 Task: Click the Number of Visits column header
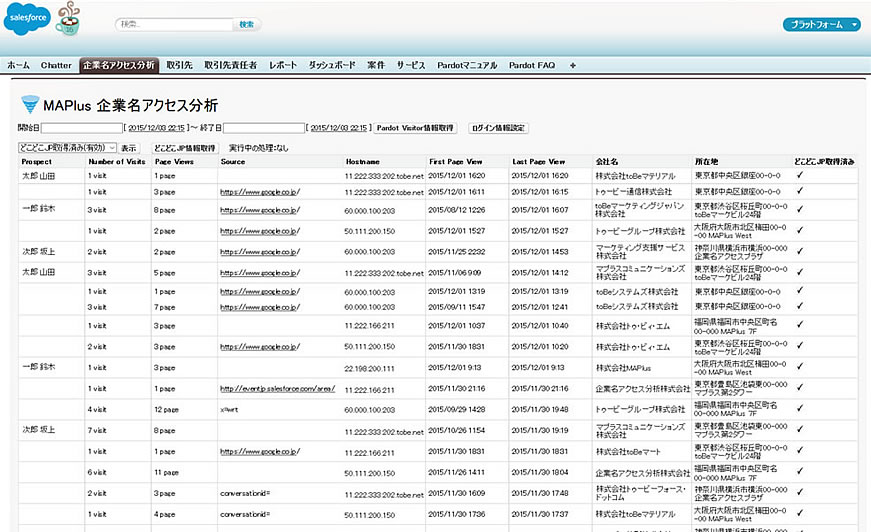[117, 162]
